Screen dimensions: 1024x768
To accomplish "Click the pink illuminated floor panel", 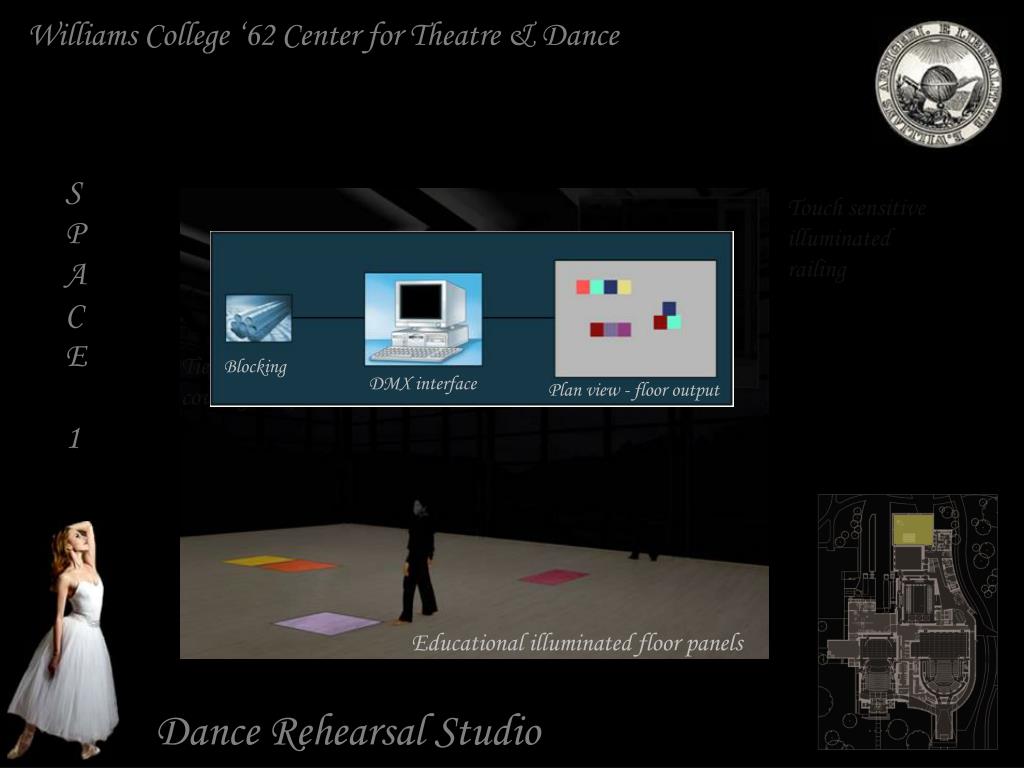I will [553, 576].
